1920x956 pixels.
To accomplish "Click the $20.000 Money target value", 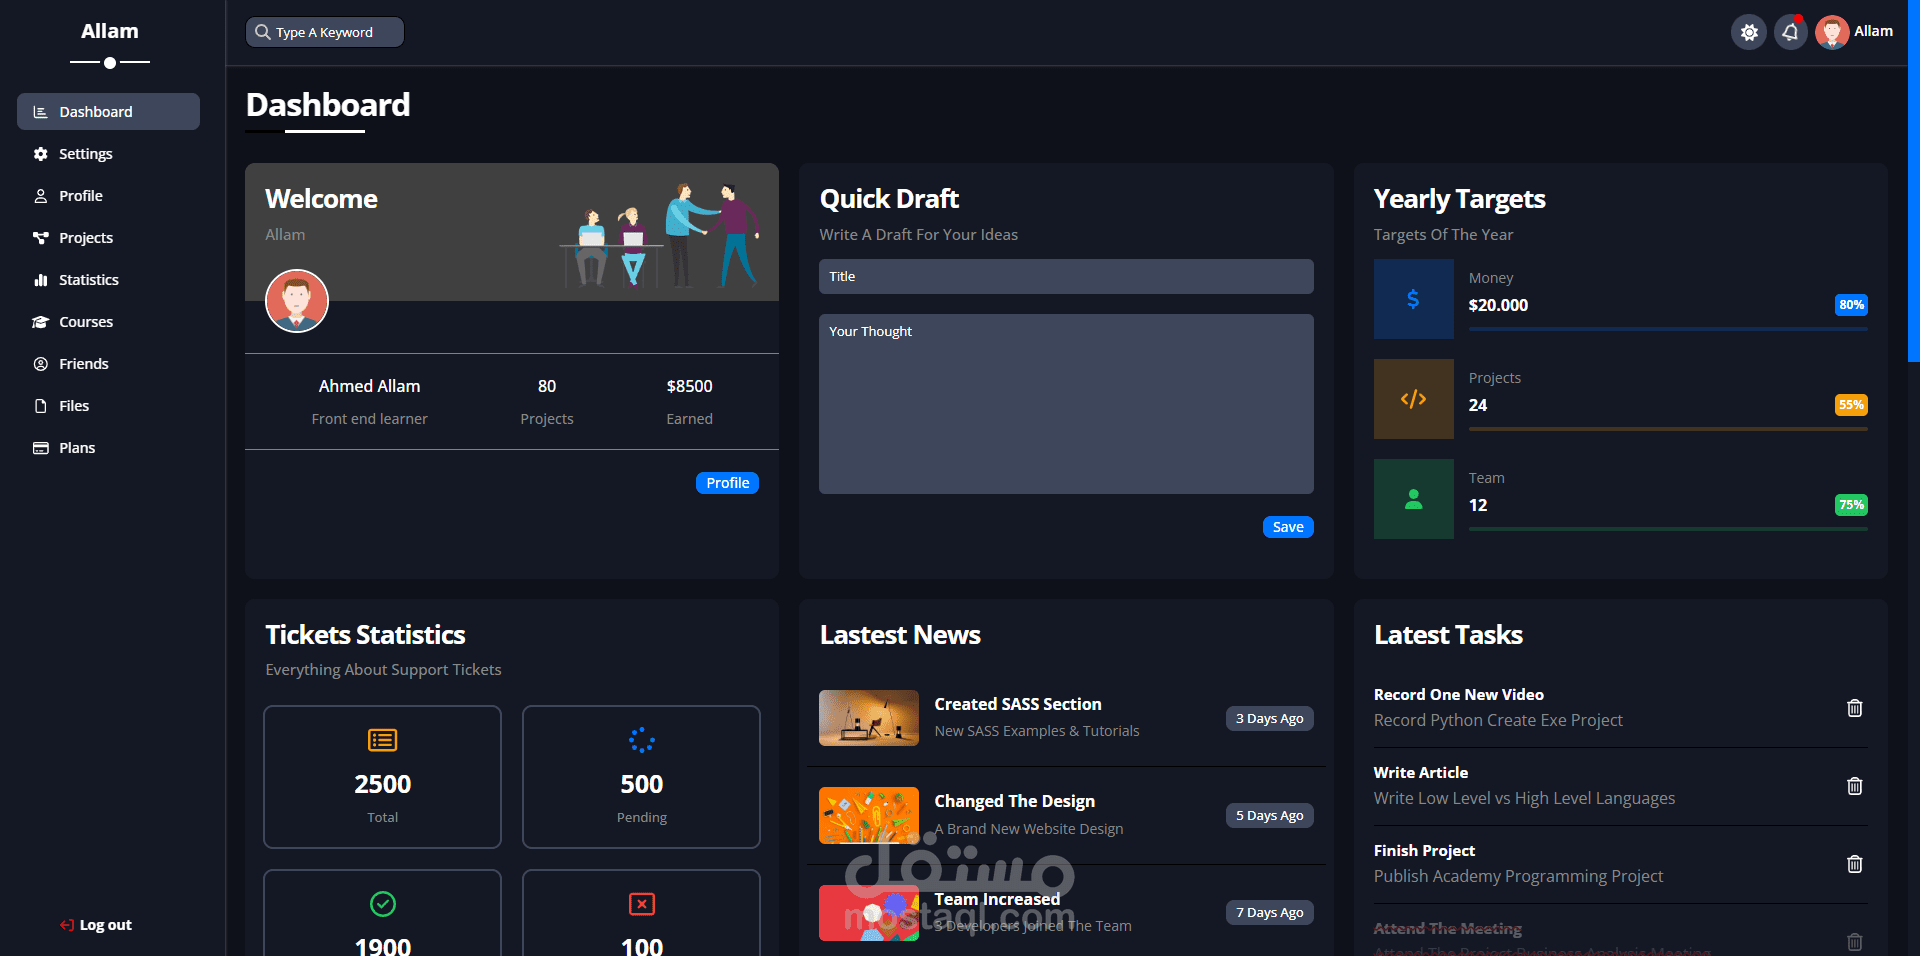I will pyautogui.click(x=1498, y=305).
